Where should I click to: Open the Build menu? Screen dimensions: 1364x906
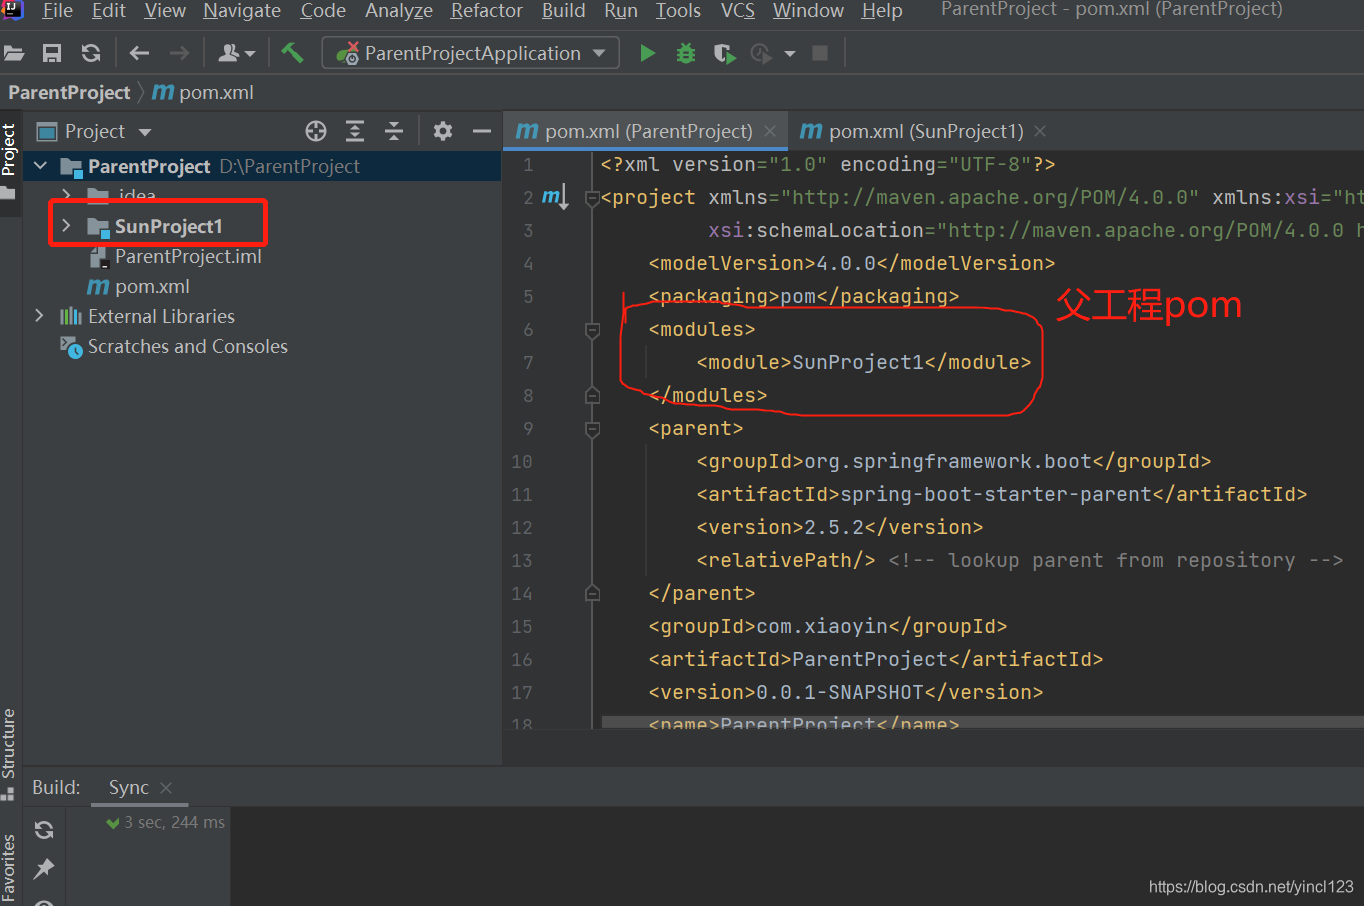pyautogui.click(x=564, y=11)
